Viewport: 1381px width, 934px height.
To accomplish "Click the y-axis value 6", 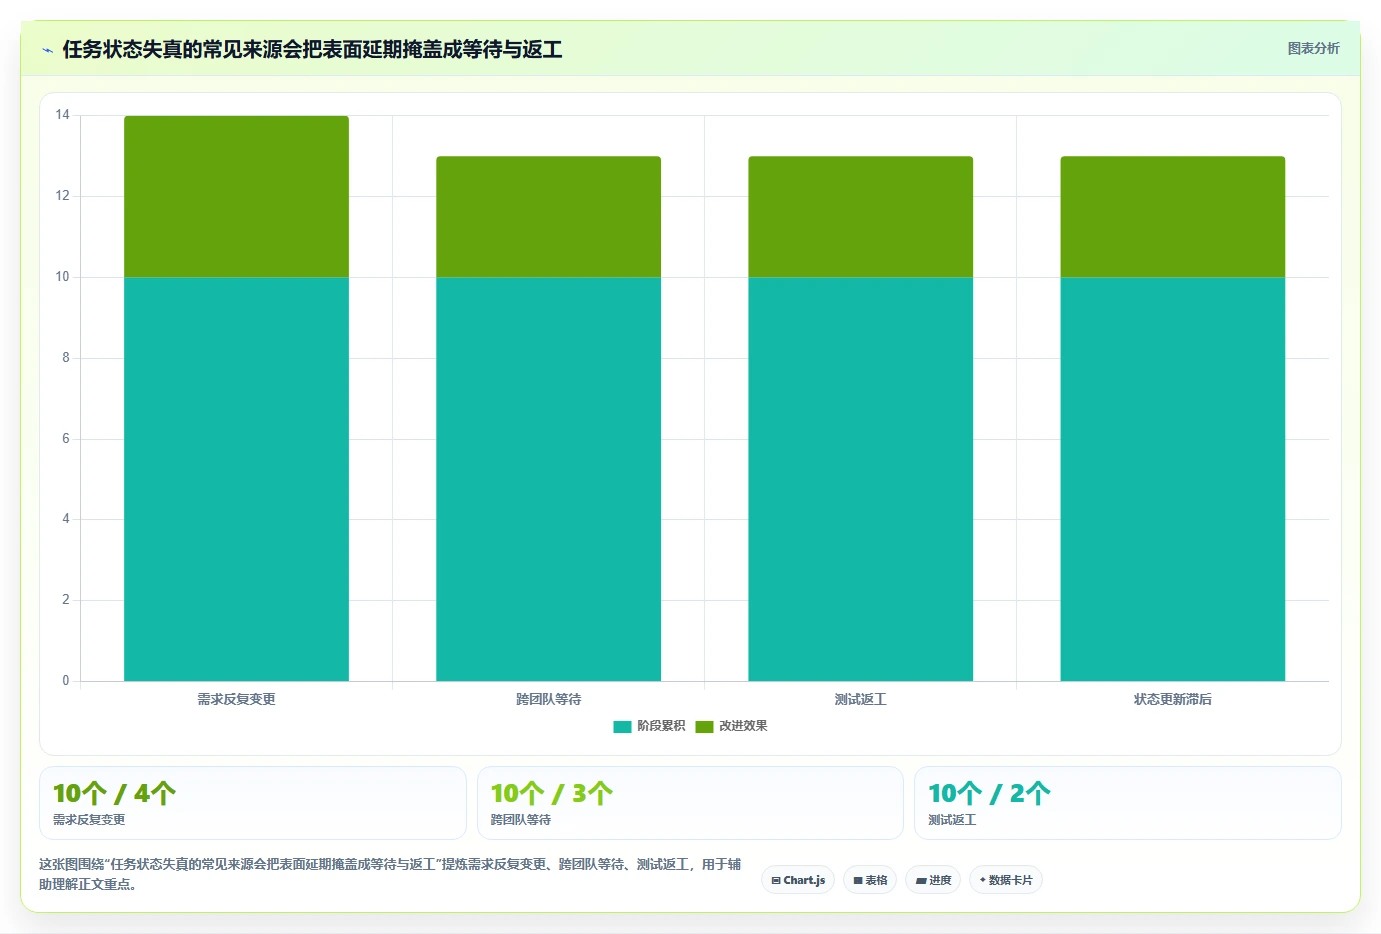I will 66,439.
